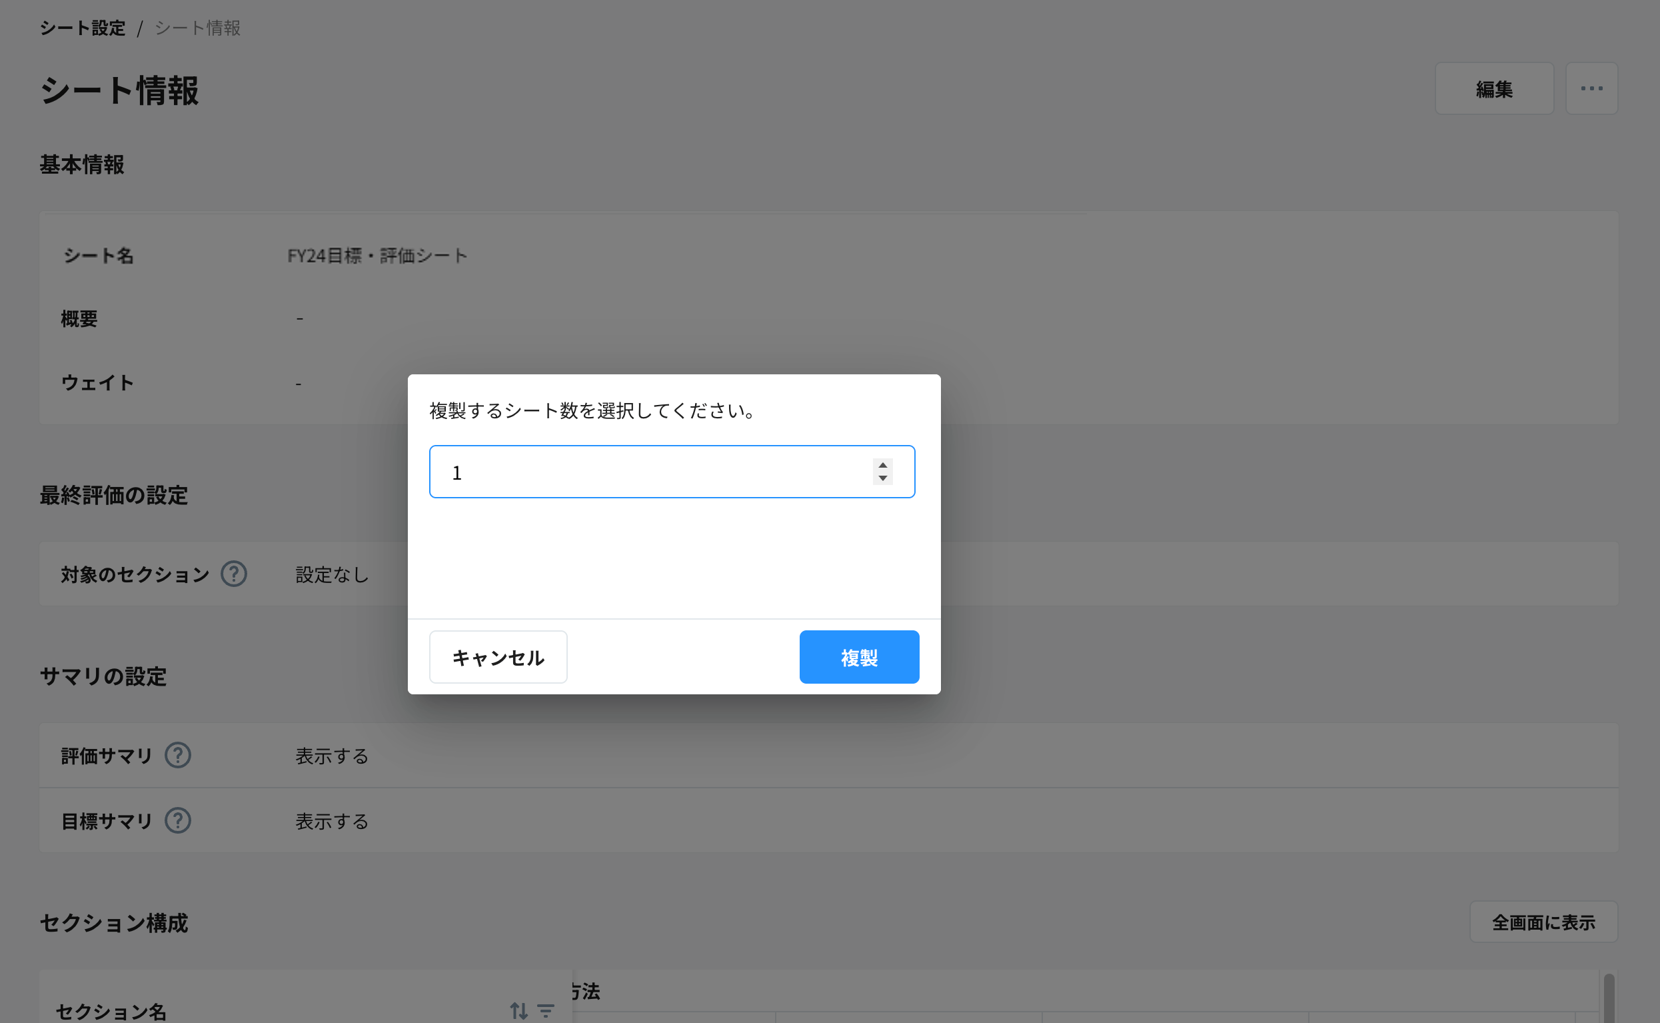Click the filter icon in セクション名 column
Image resolution: width=1660 pixels, height=1023 pixels.
pos(546,1010)
